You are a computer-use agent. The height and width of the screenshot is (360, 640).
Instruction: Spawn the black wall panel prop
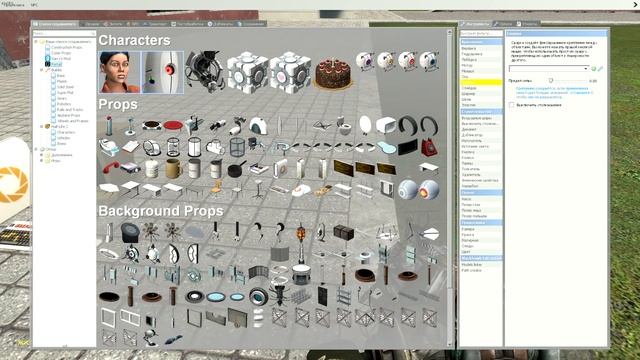[407, 147]
